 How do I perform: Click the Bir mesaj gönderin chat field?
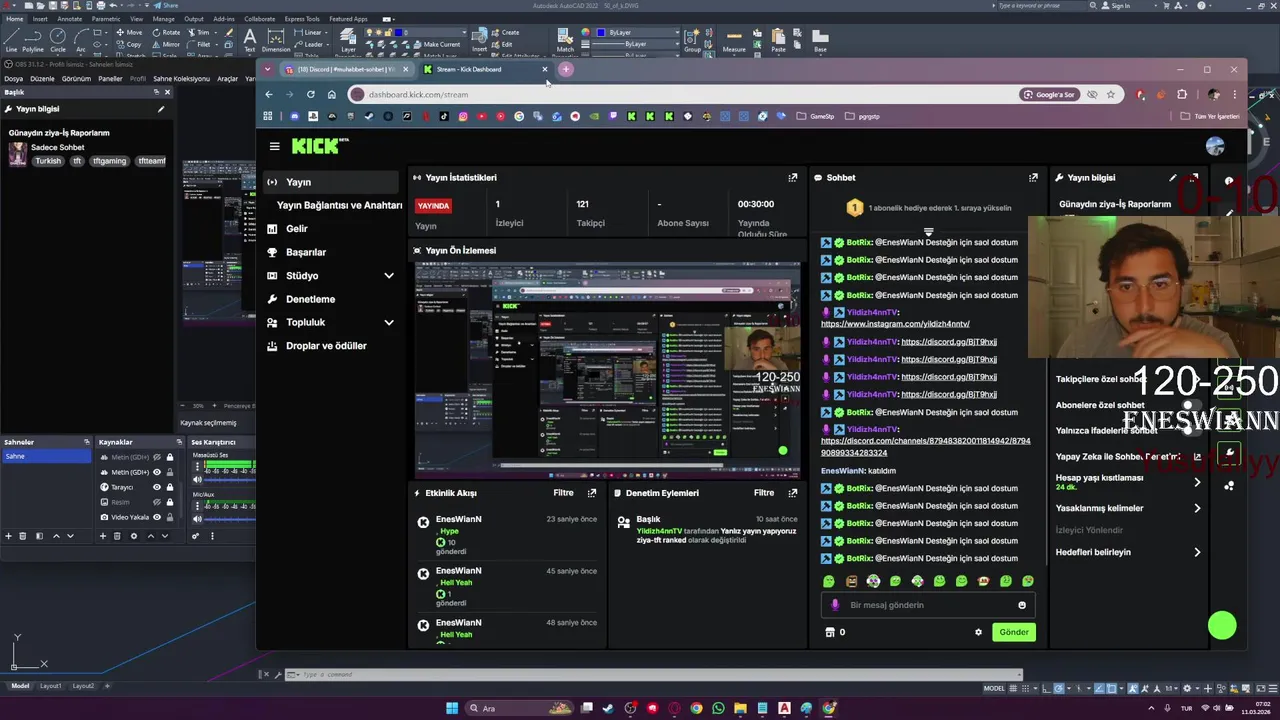pos(926,605)
